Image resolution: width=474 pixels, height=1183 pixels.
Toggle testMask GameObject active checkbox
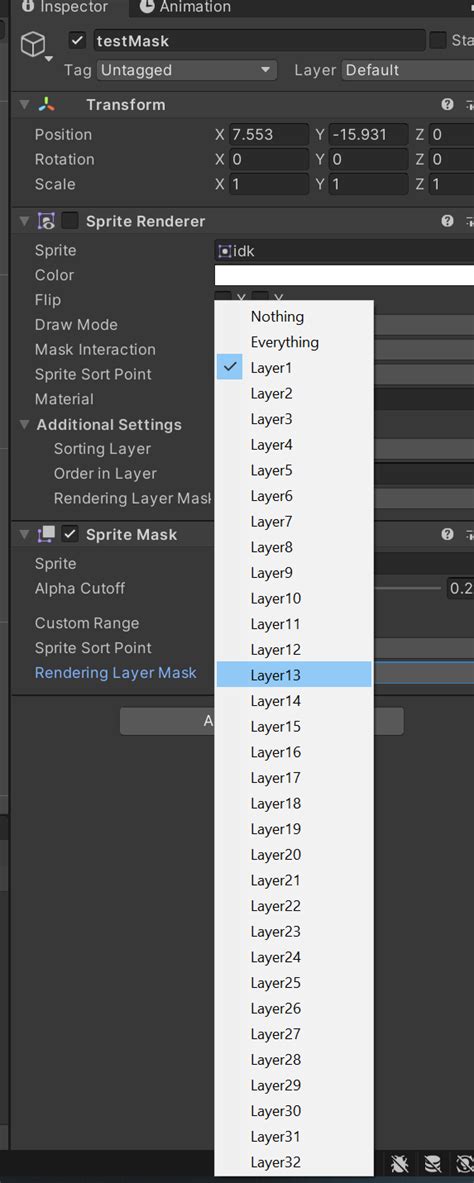click(x=77, y=40)
